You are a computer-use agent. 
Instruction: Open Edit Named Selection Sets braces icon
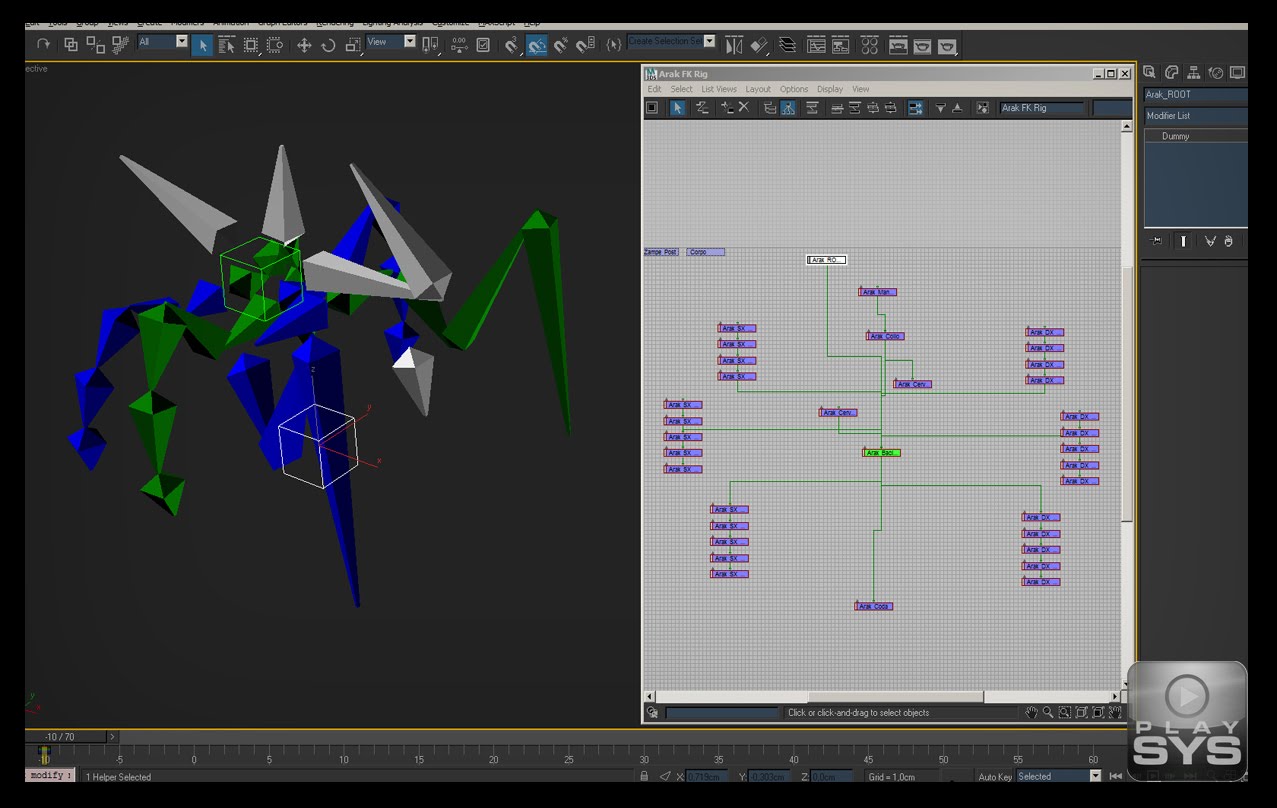point(614,45)
